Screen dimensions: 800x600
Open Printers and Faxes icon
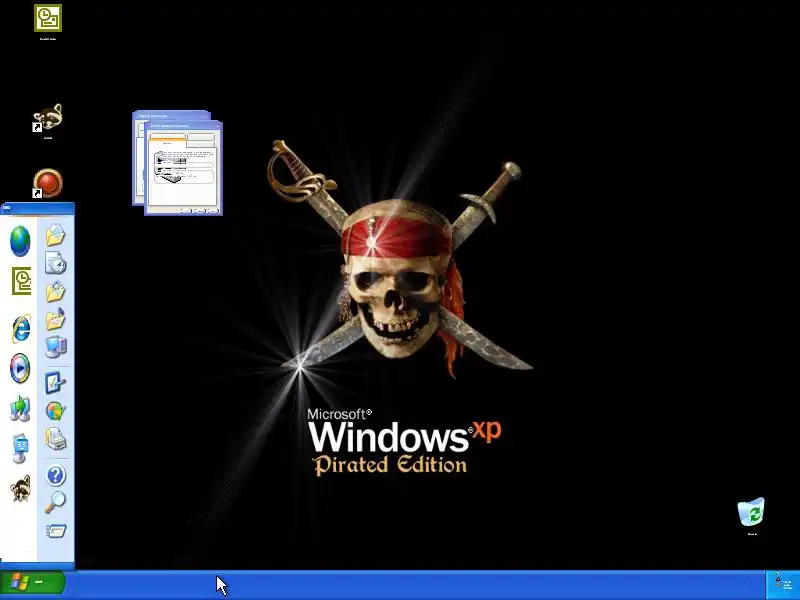tap(56, 439)
